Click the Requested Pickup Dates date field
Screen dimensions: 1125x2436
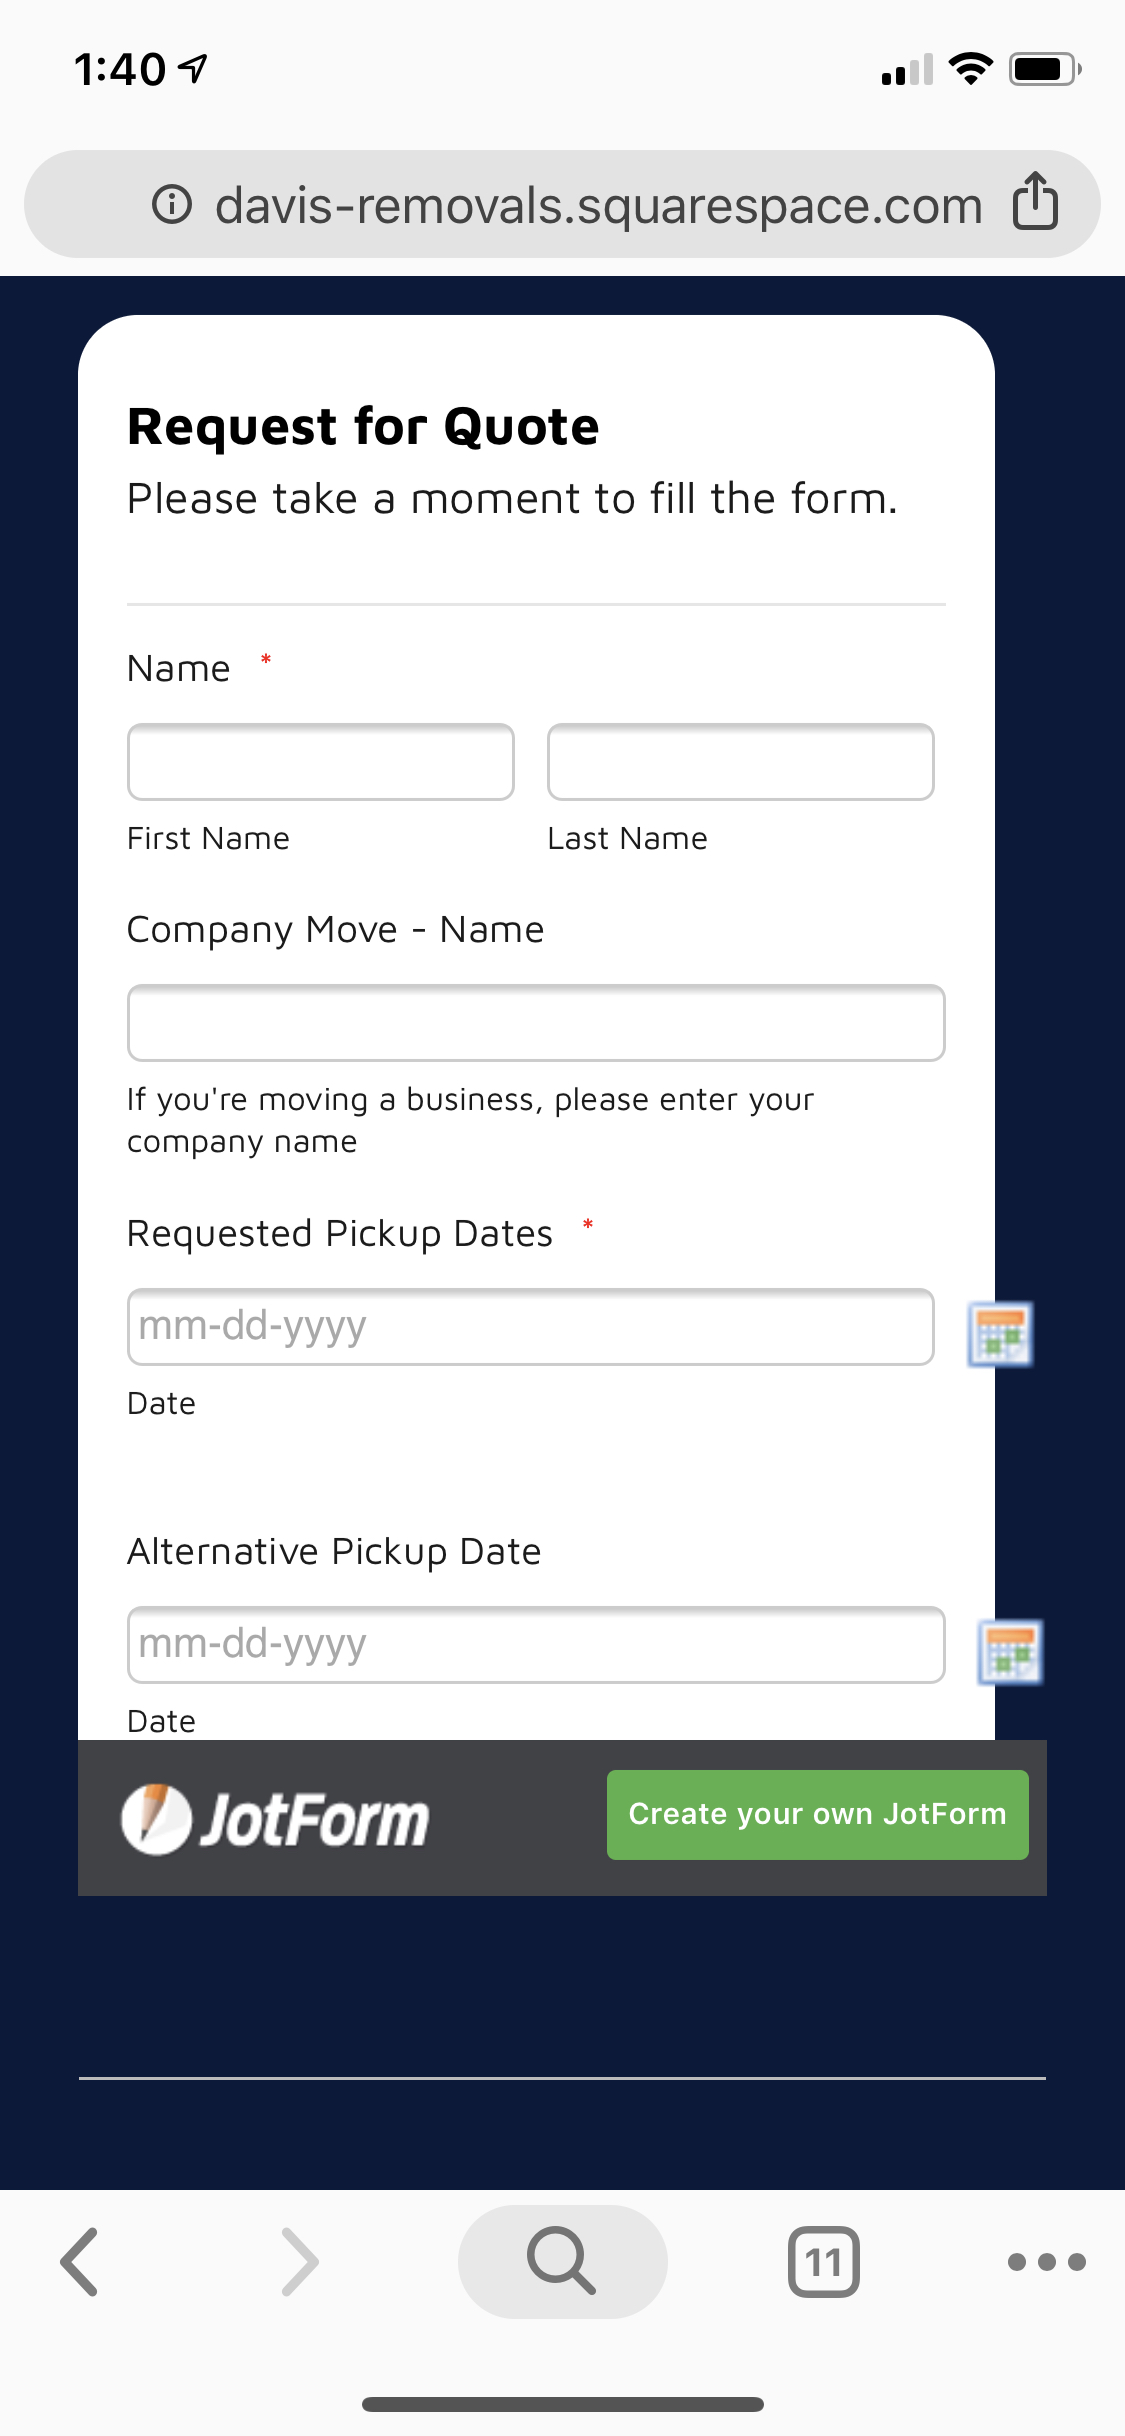coord(530,1327)
